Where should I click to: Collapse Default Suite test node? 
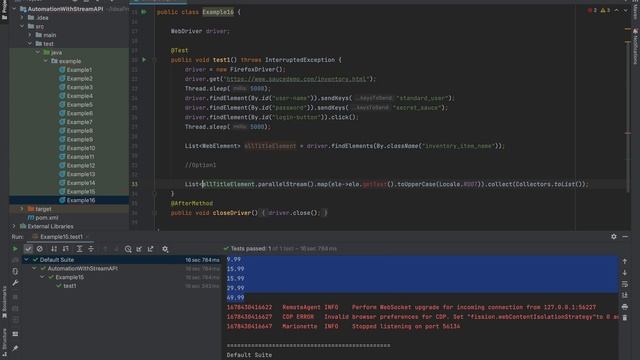[x=27, y=260]
